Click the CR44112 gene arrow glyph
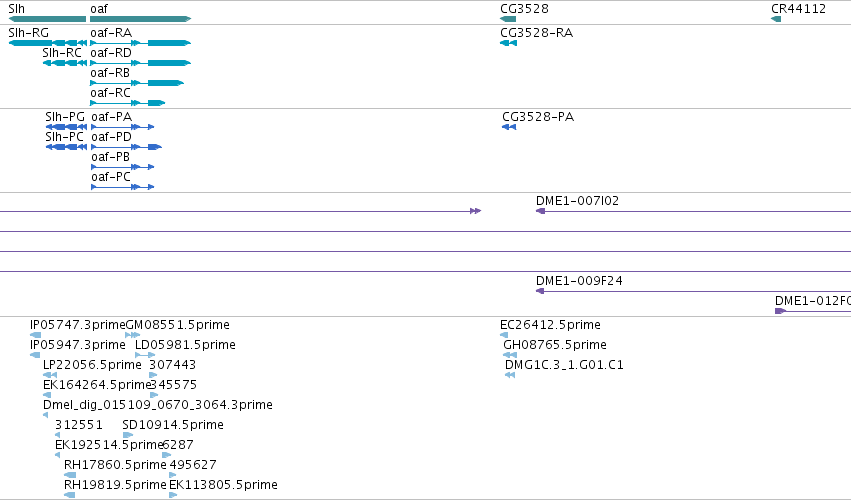Screen dimensions: 851x500 [x=776, y=19]
